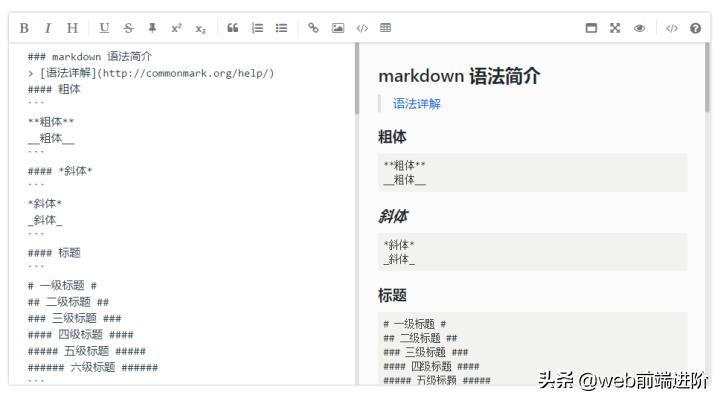The height and width of the screenshot is (401, 720).
Task: Click the 'markdown 语法简介' preview heading
Action: [459, 76]
